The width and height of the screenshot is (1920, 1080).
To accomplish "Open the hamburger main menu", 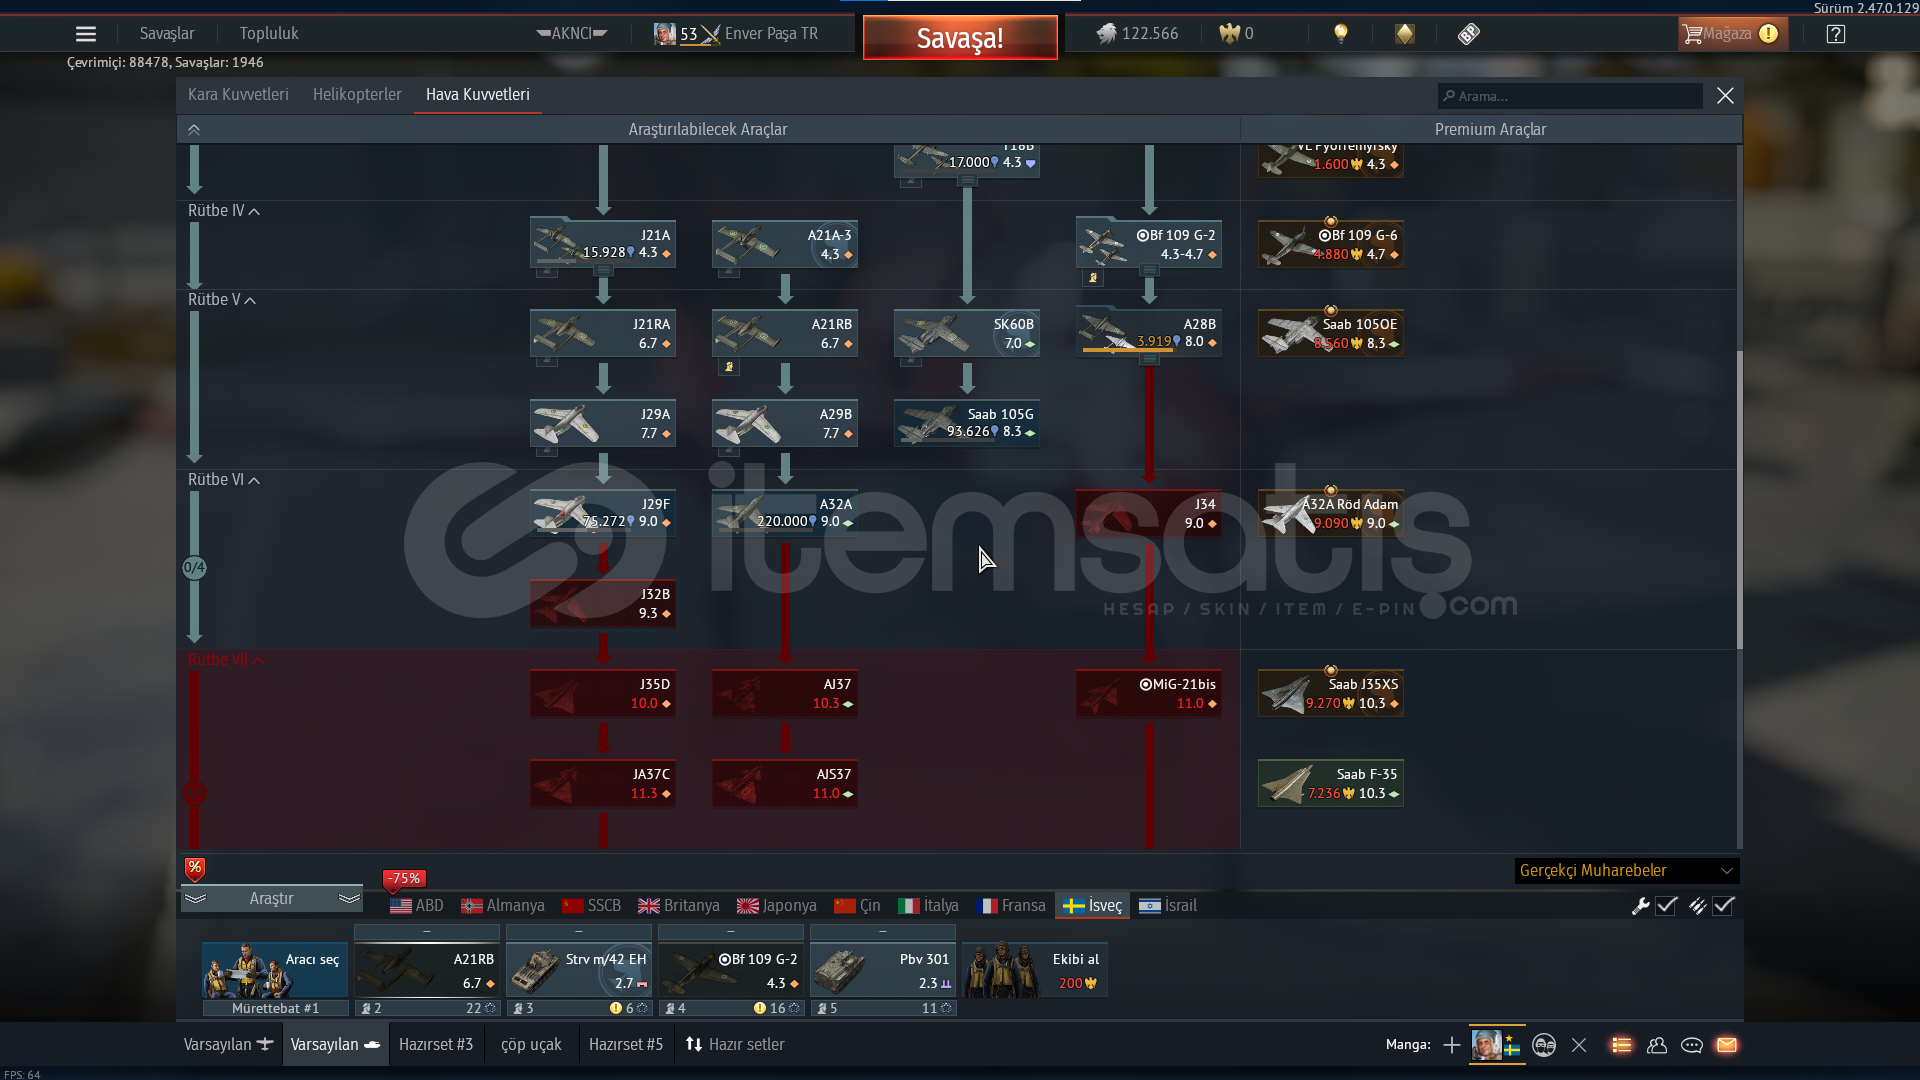I will tap(86, 34).
